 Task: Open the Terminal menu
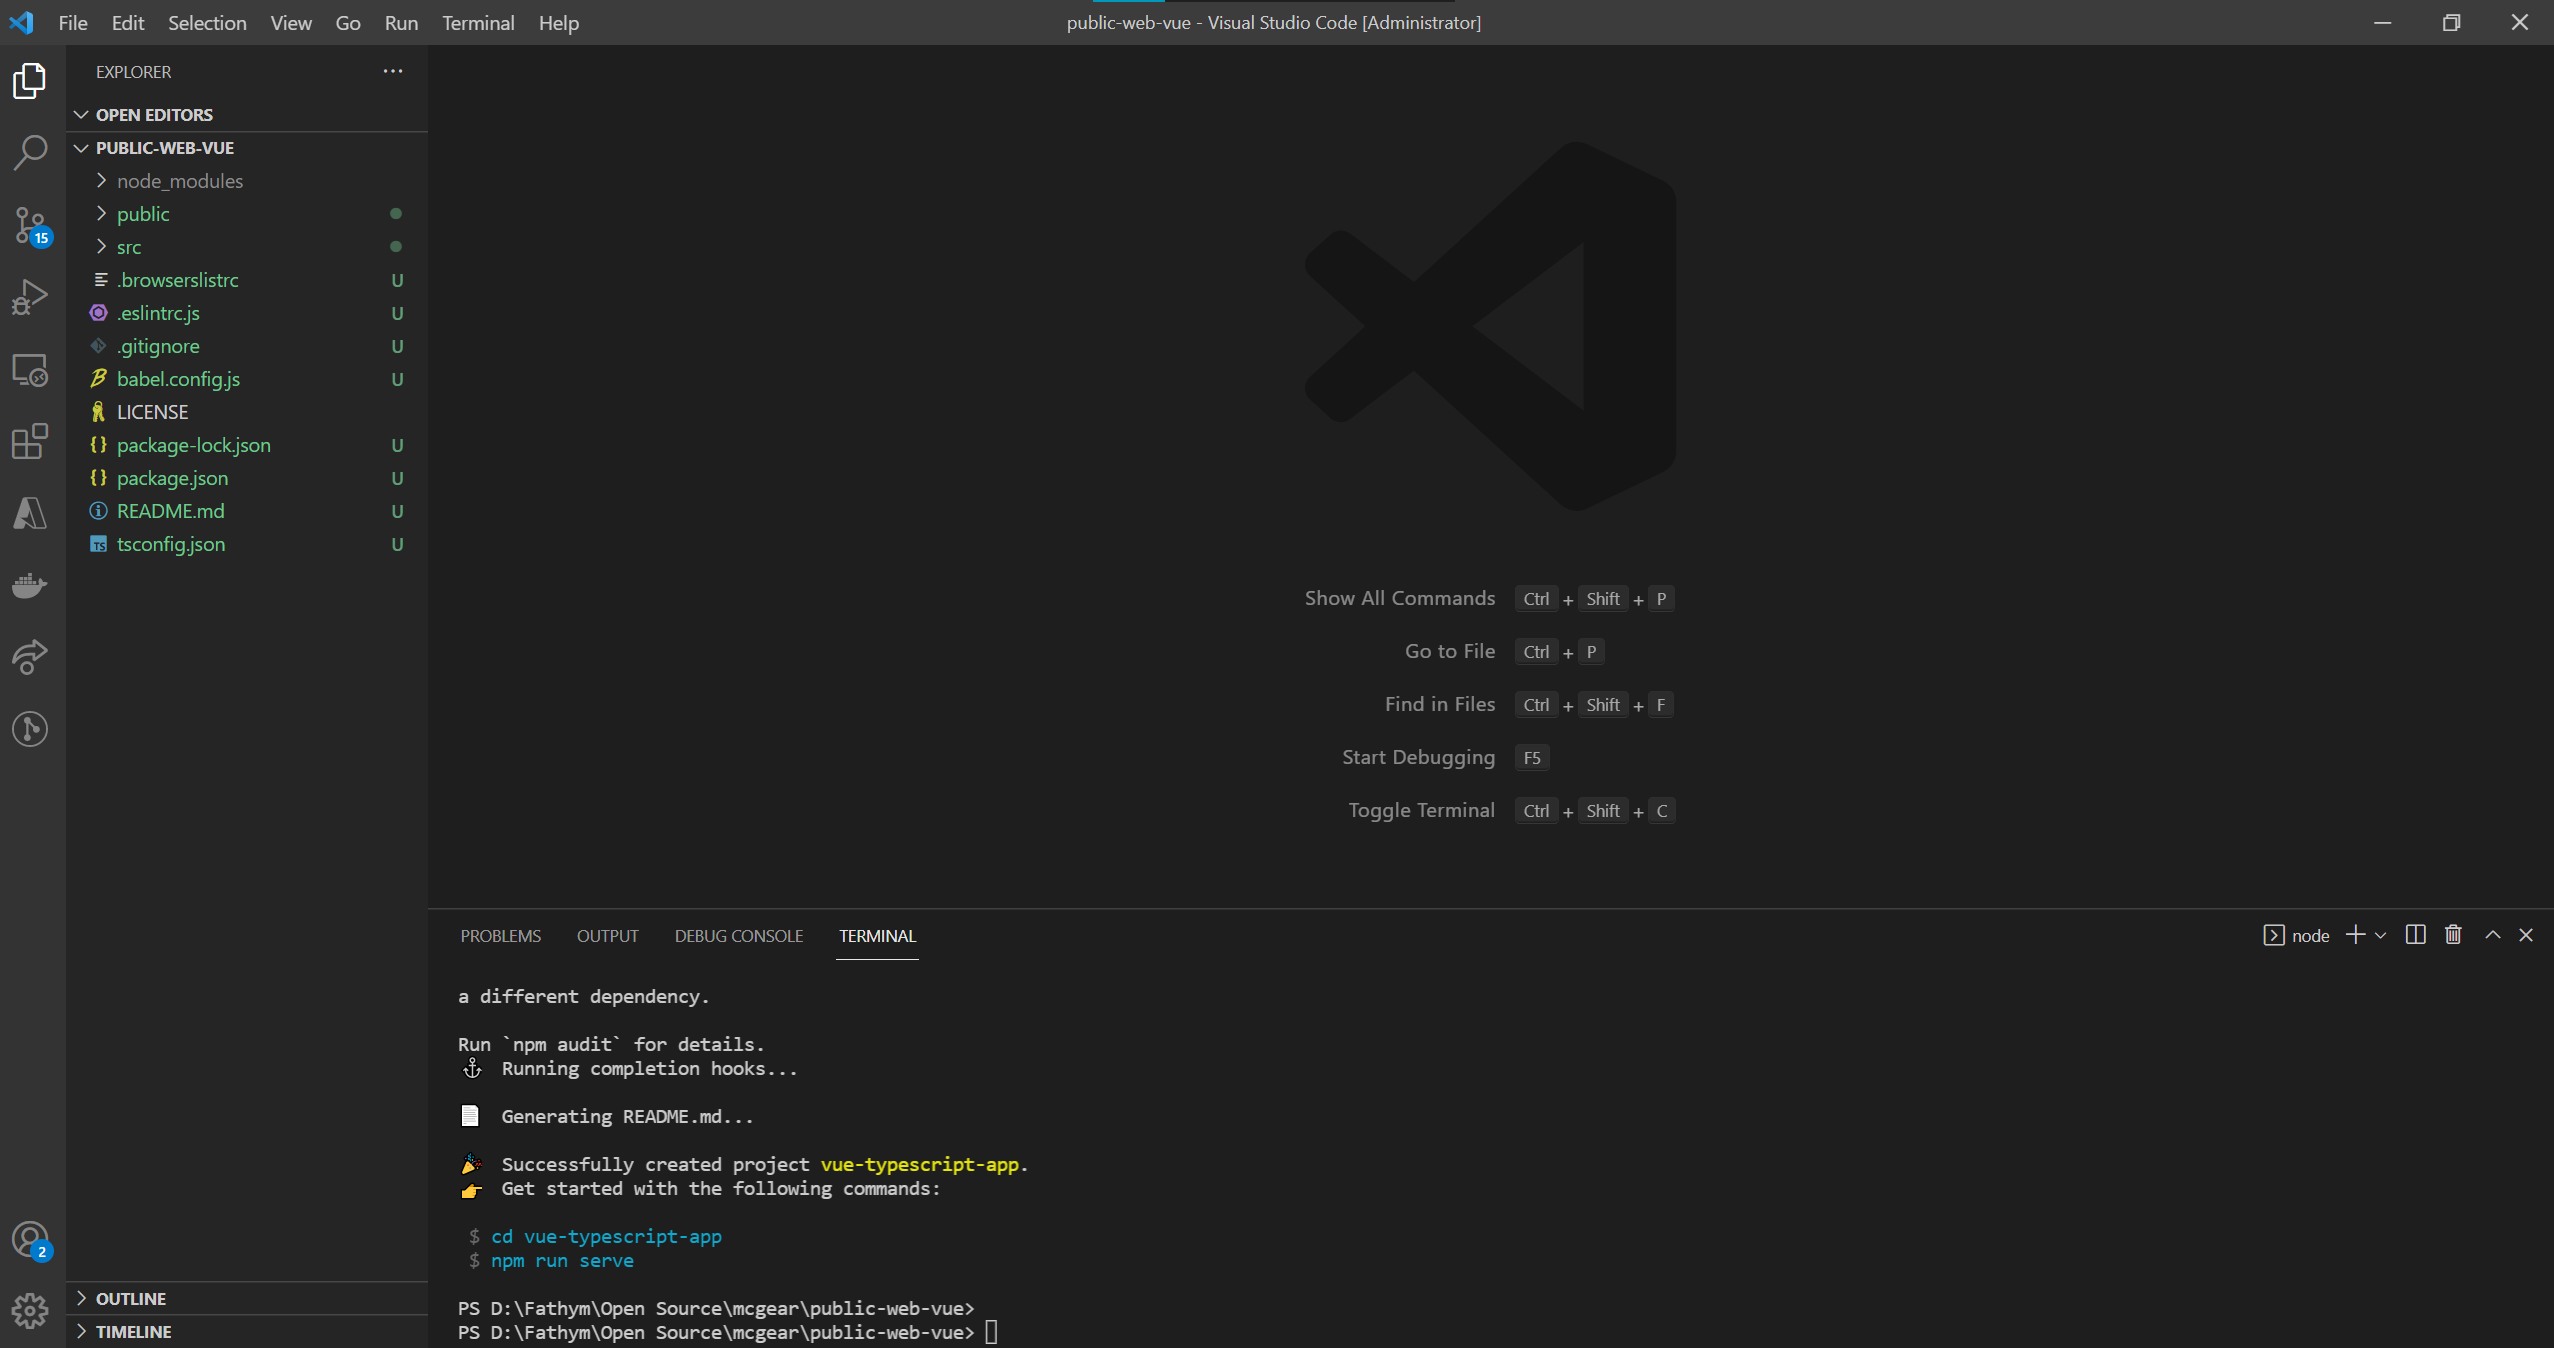point(478,22)
